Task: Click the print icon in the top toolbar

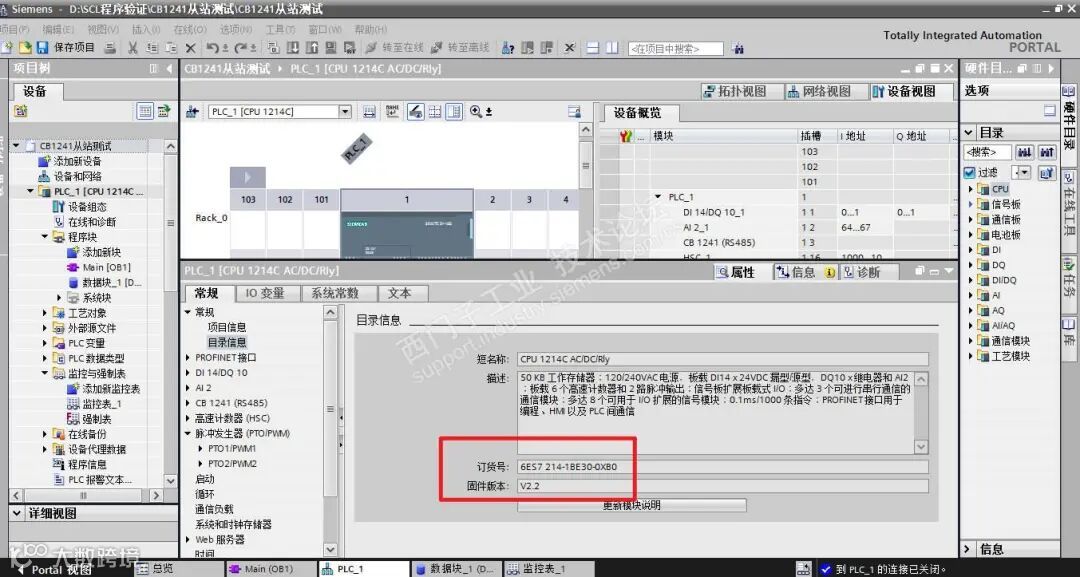Action: tap(110, 48)
